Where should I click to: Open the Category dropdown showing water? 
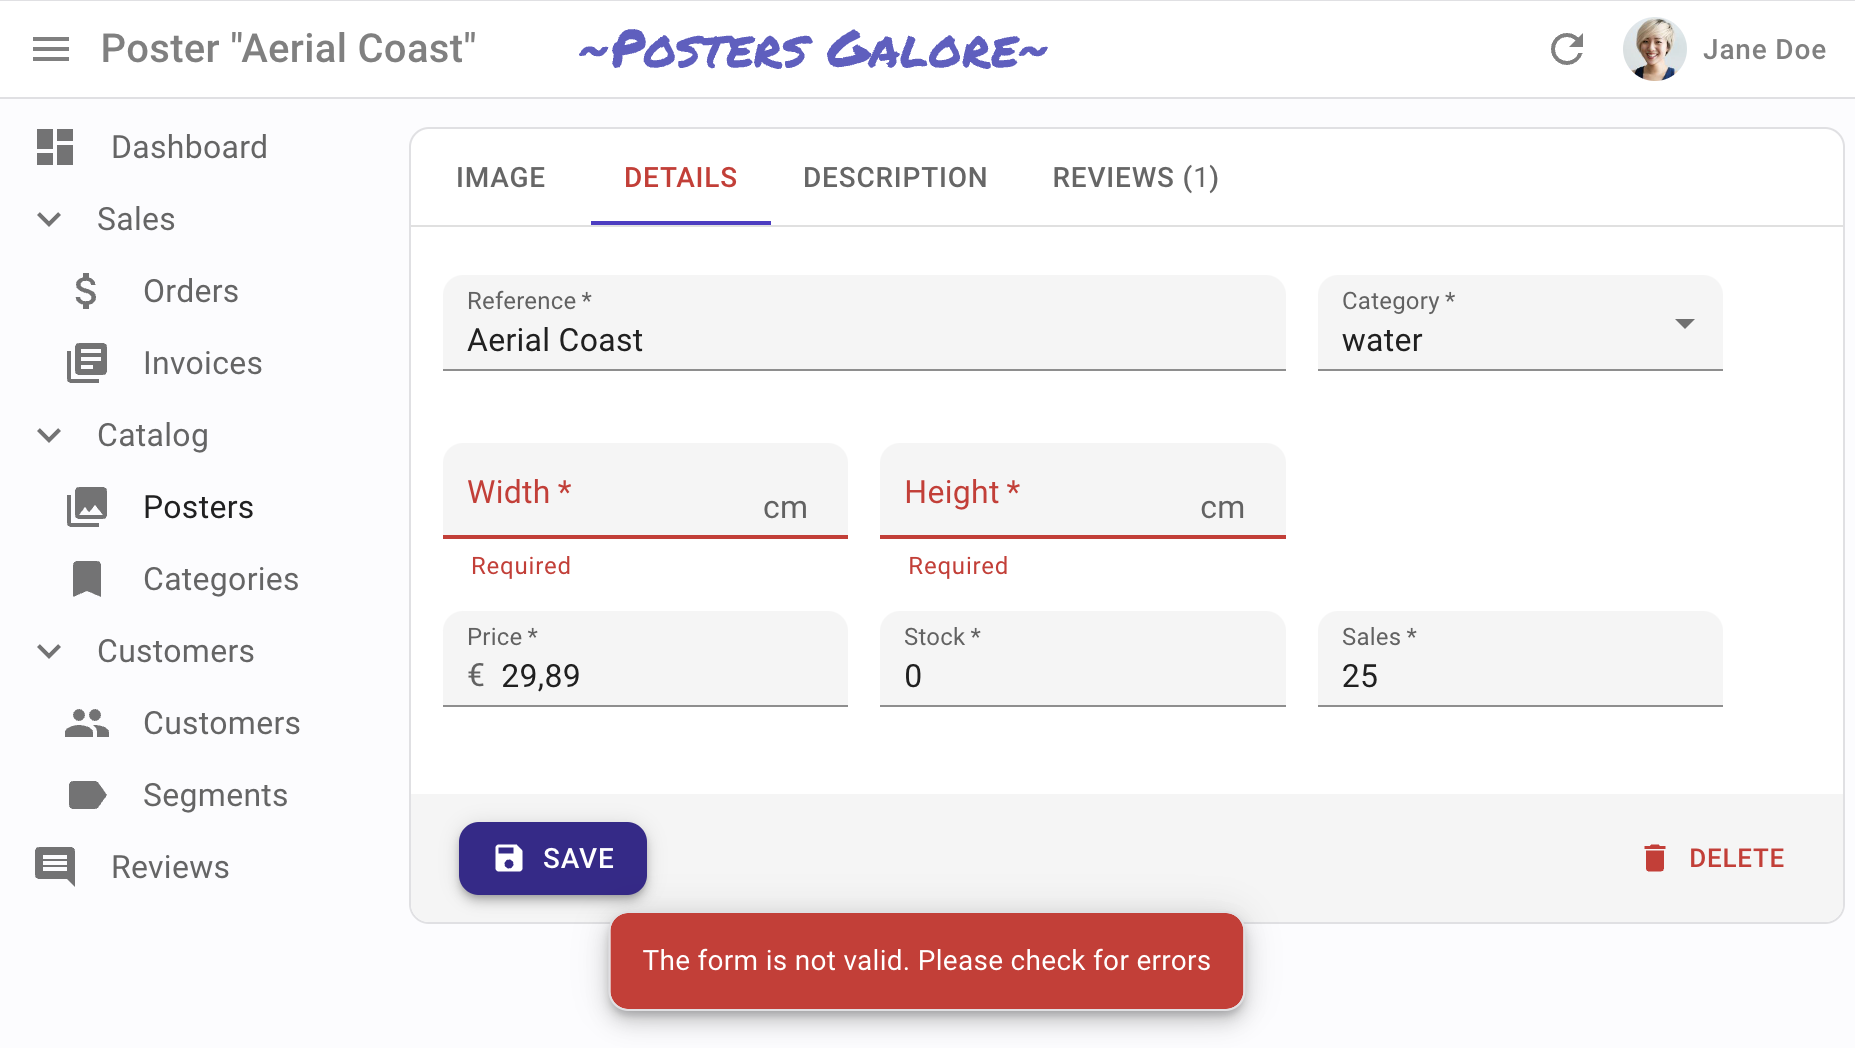1686,323
